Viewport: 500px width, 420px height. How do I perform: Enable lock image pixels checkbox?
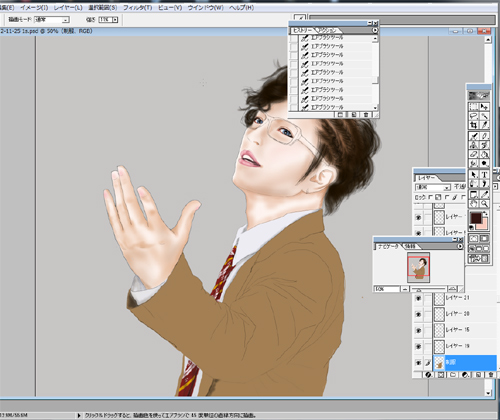pyautogui.click(x=447, y=197)
